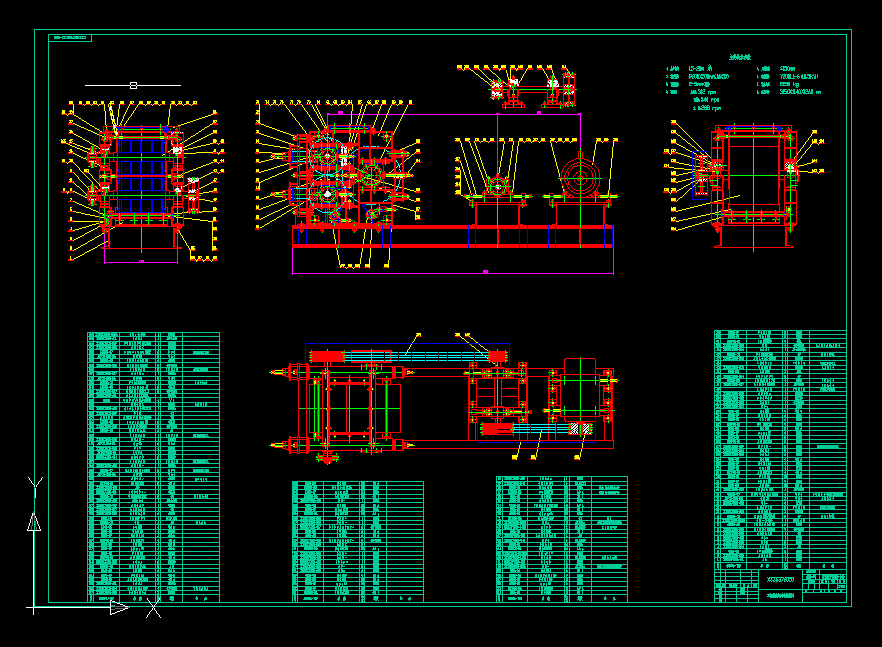Click the drawing title text in the title block
This screenshot has width=882, height=647.
[780, 578]
